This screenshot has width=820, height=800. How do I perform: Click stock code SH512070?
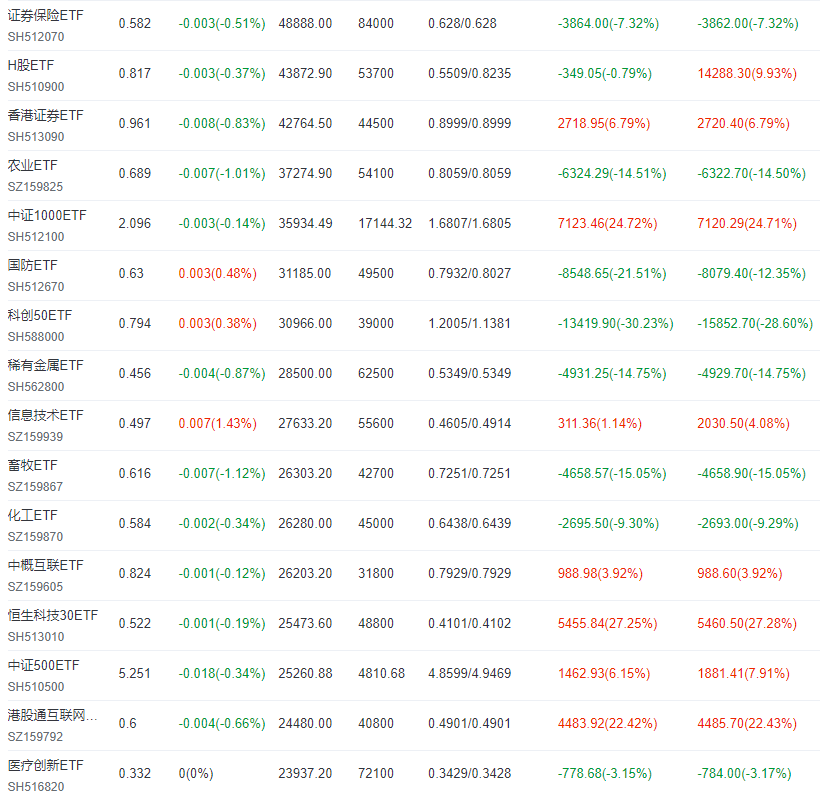click(x=36, y=37)
